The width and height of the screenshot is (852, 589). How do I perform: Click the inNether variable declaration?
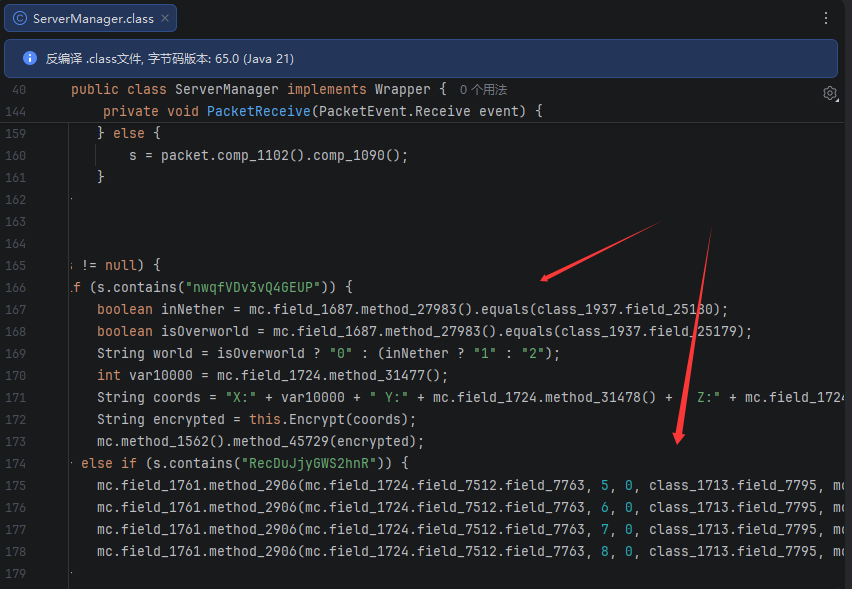coord(193,310)
